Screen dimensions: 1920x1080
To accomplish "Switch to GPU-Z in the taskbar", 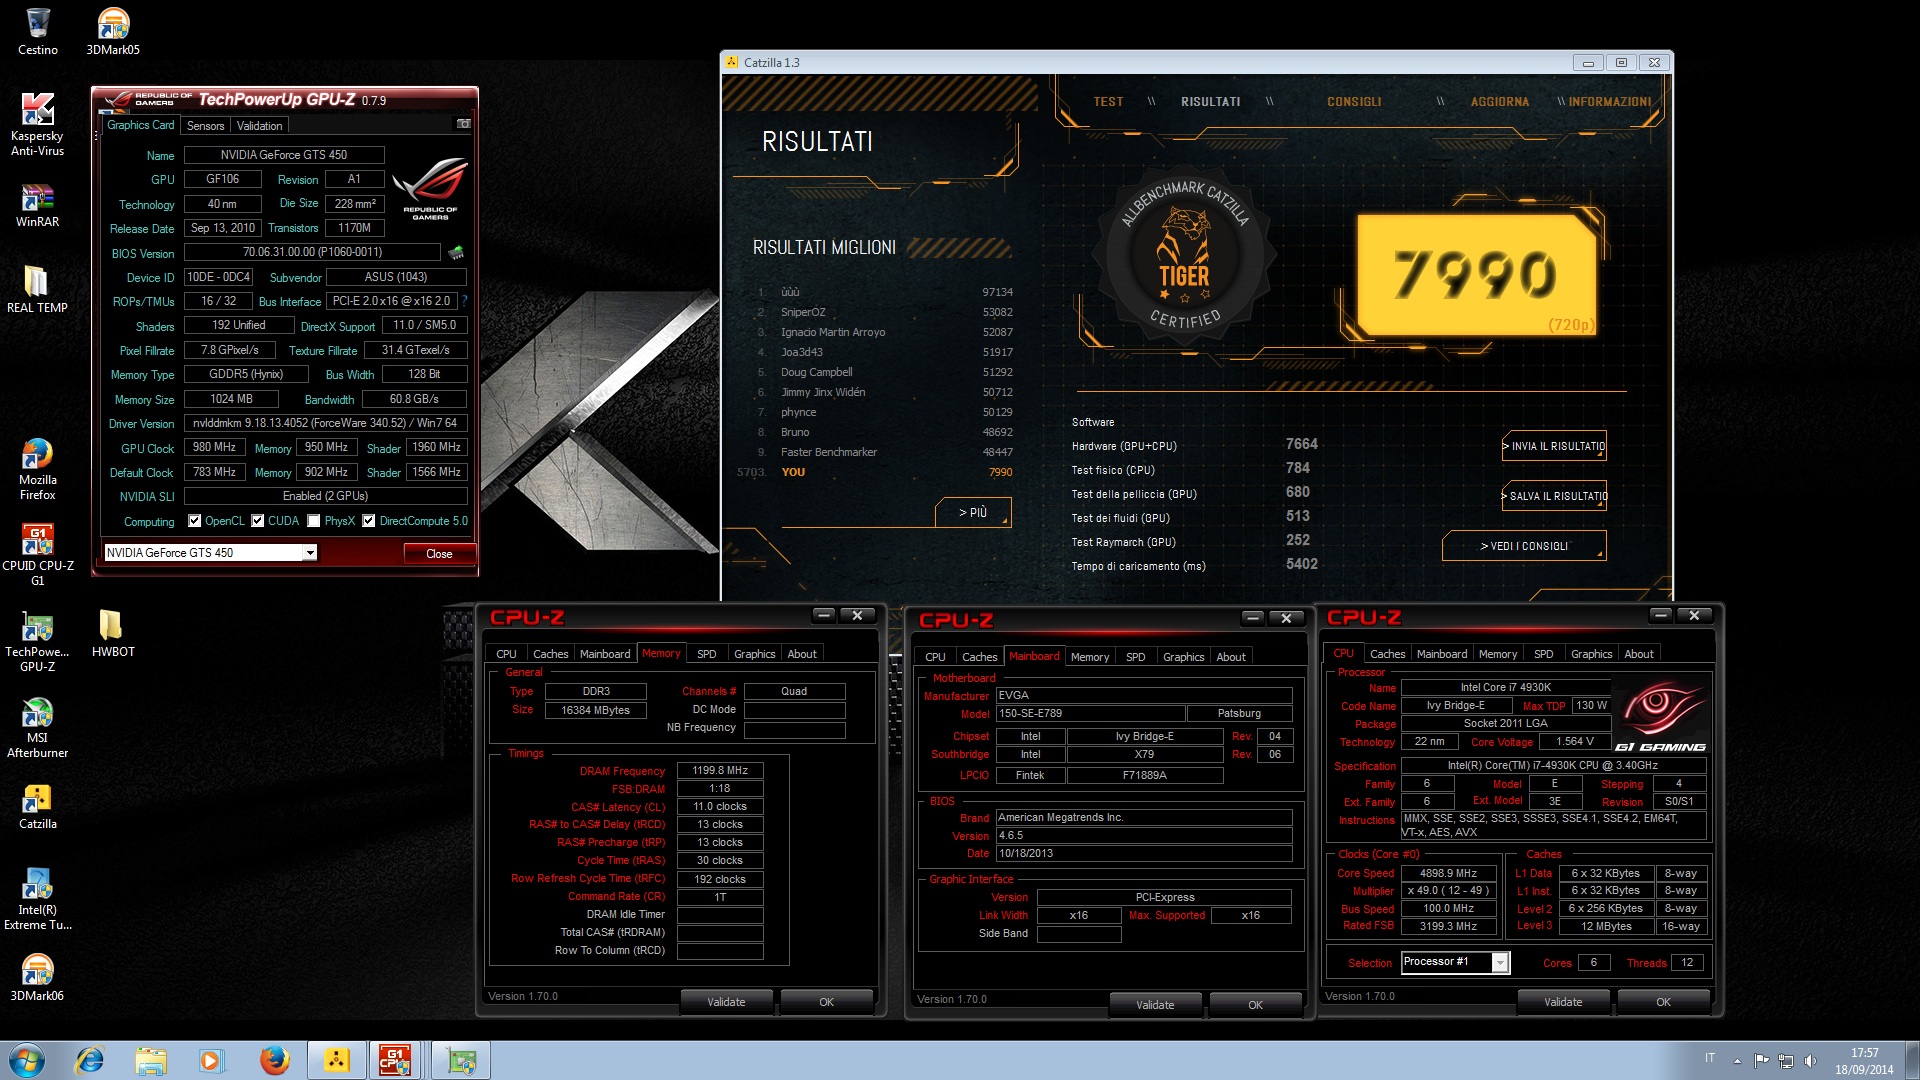I will pos(461,1060).
